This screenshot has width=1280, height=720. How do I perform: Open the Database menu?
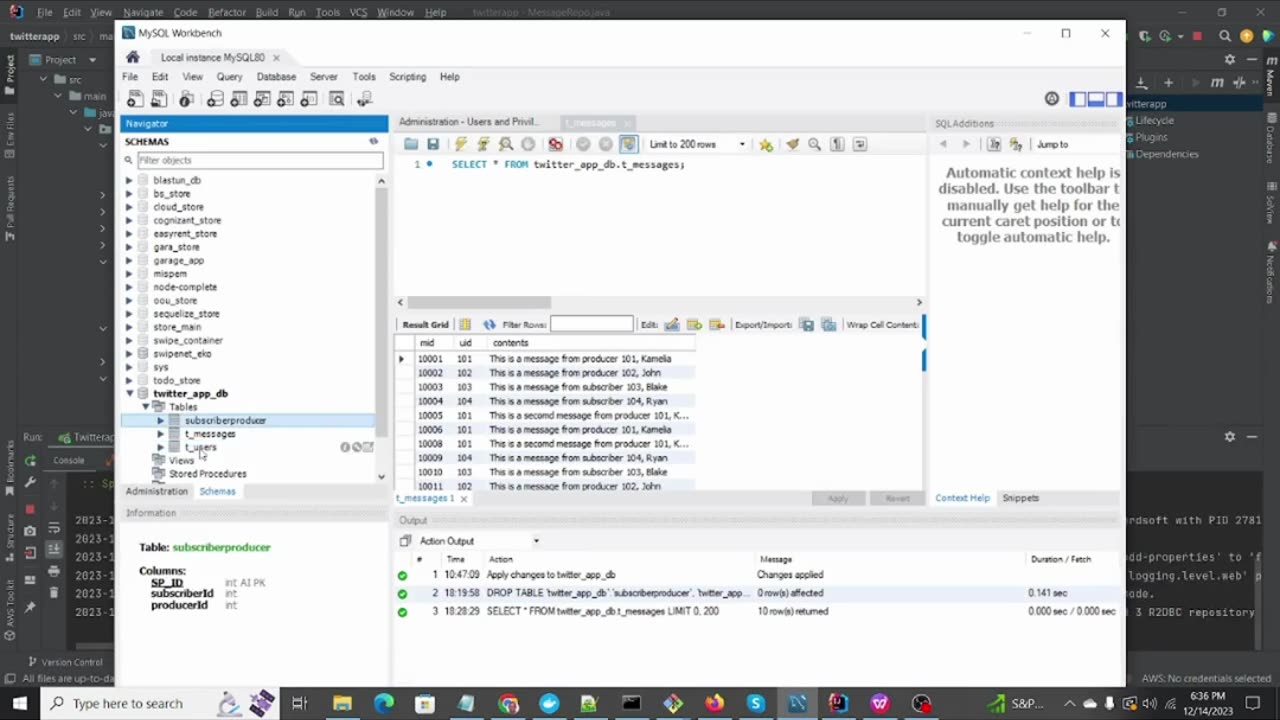276,77
